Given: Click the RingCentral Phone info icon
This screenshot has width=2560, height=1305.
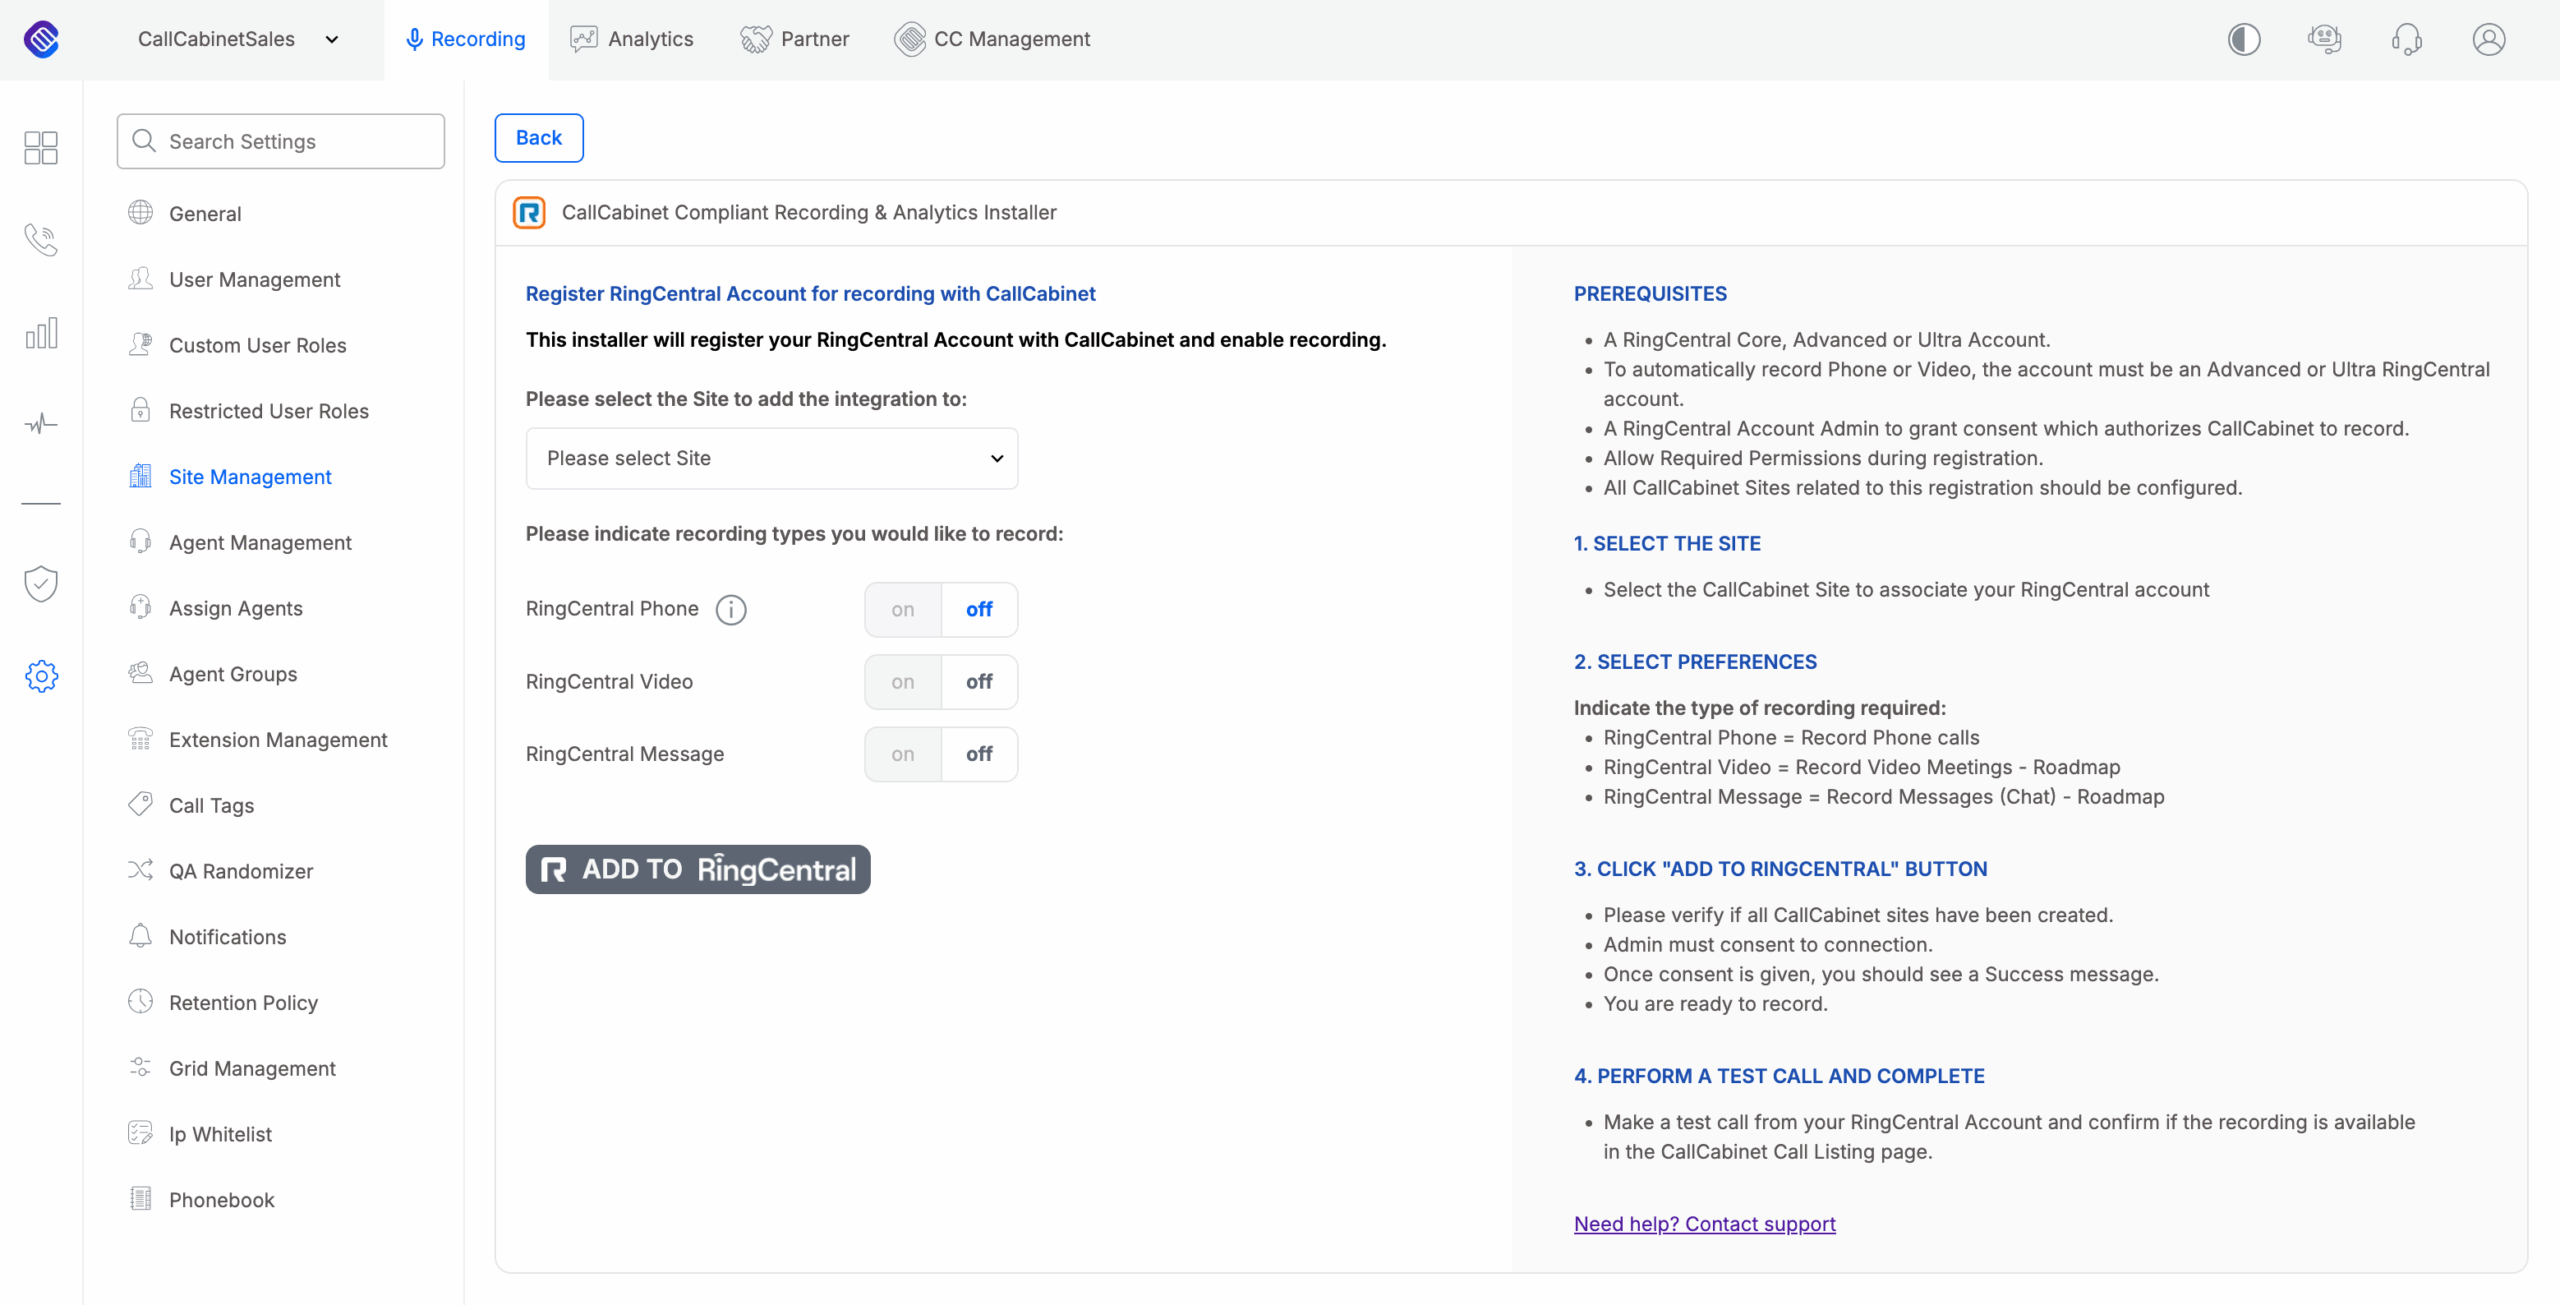Looking at the screenshot, I should click(731, 609).
